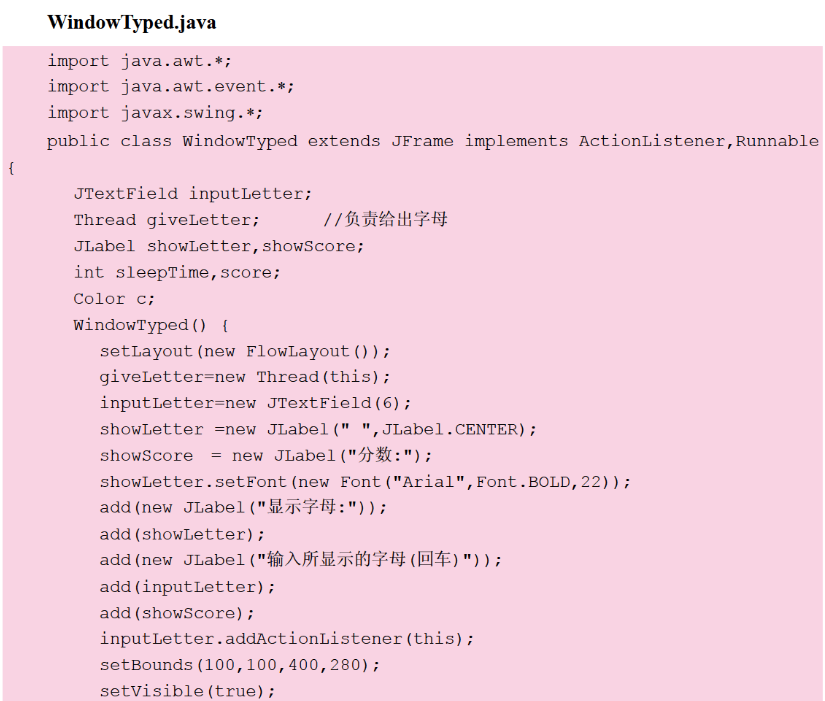Click the JTextField inputLetter; declaration
This screenshot has height=701, width=825.
[192, 193]
